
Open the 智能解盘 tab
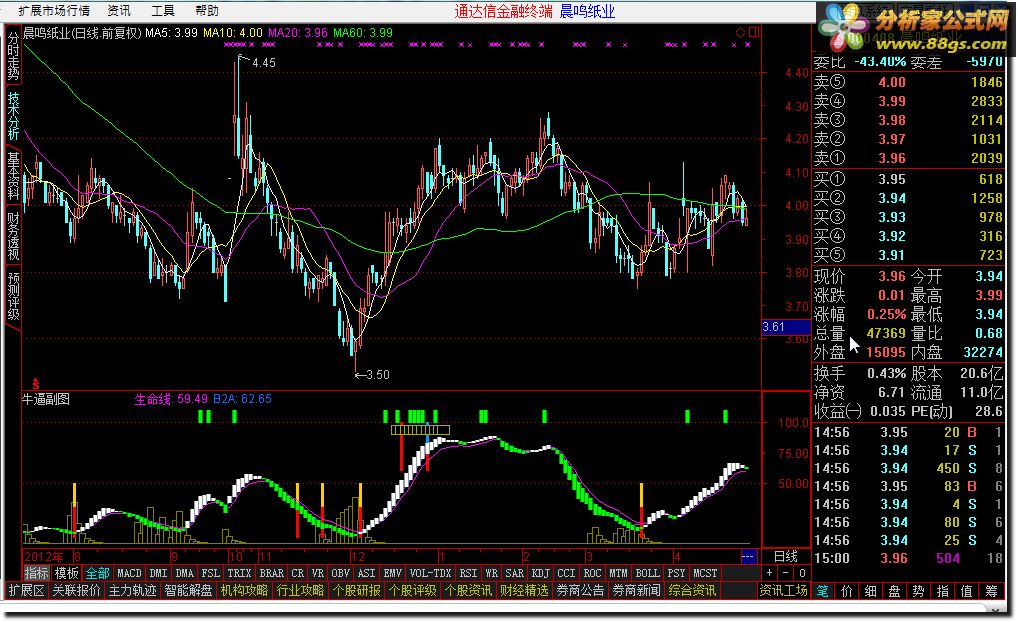pos(188,590)
